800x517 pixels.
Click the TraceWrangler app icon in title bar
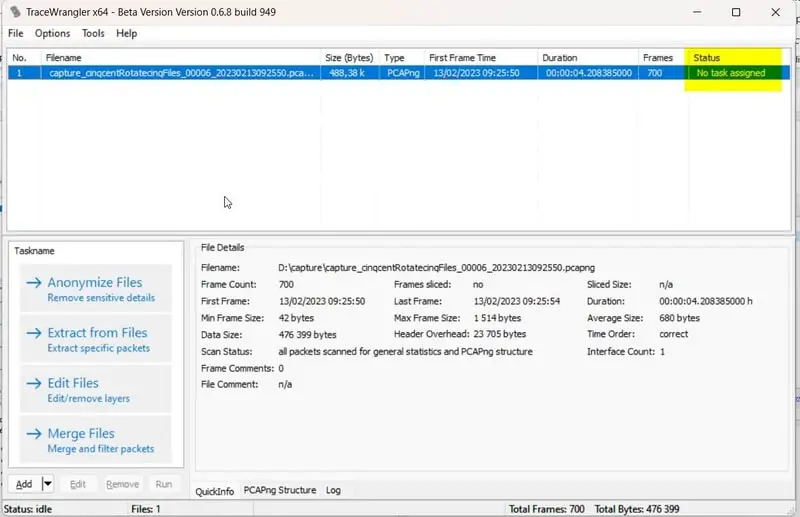point(15,12)
